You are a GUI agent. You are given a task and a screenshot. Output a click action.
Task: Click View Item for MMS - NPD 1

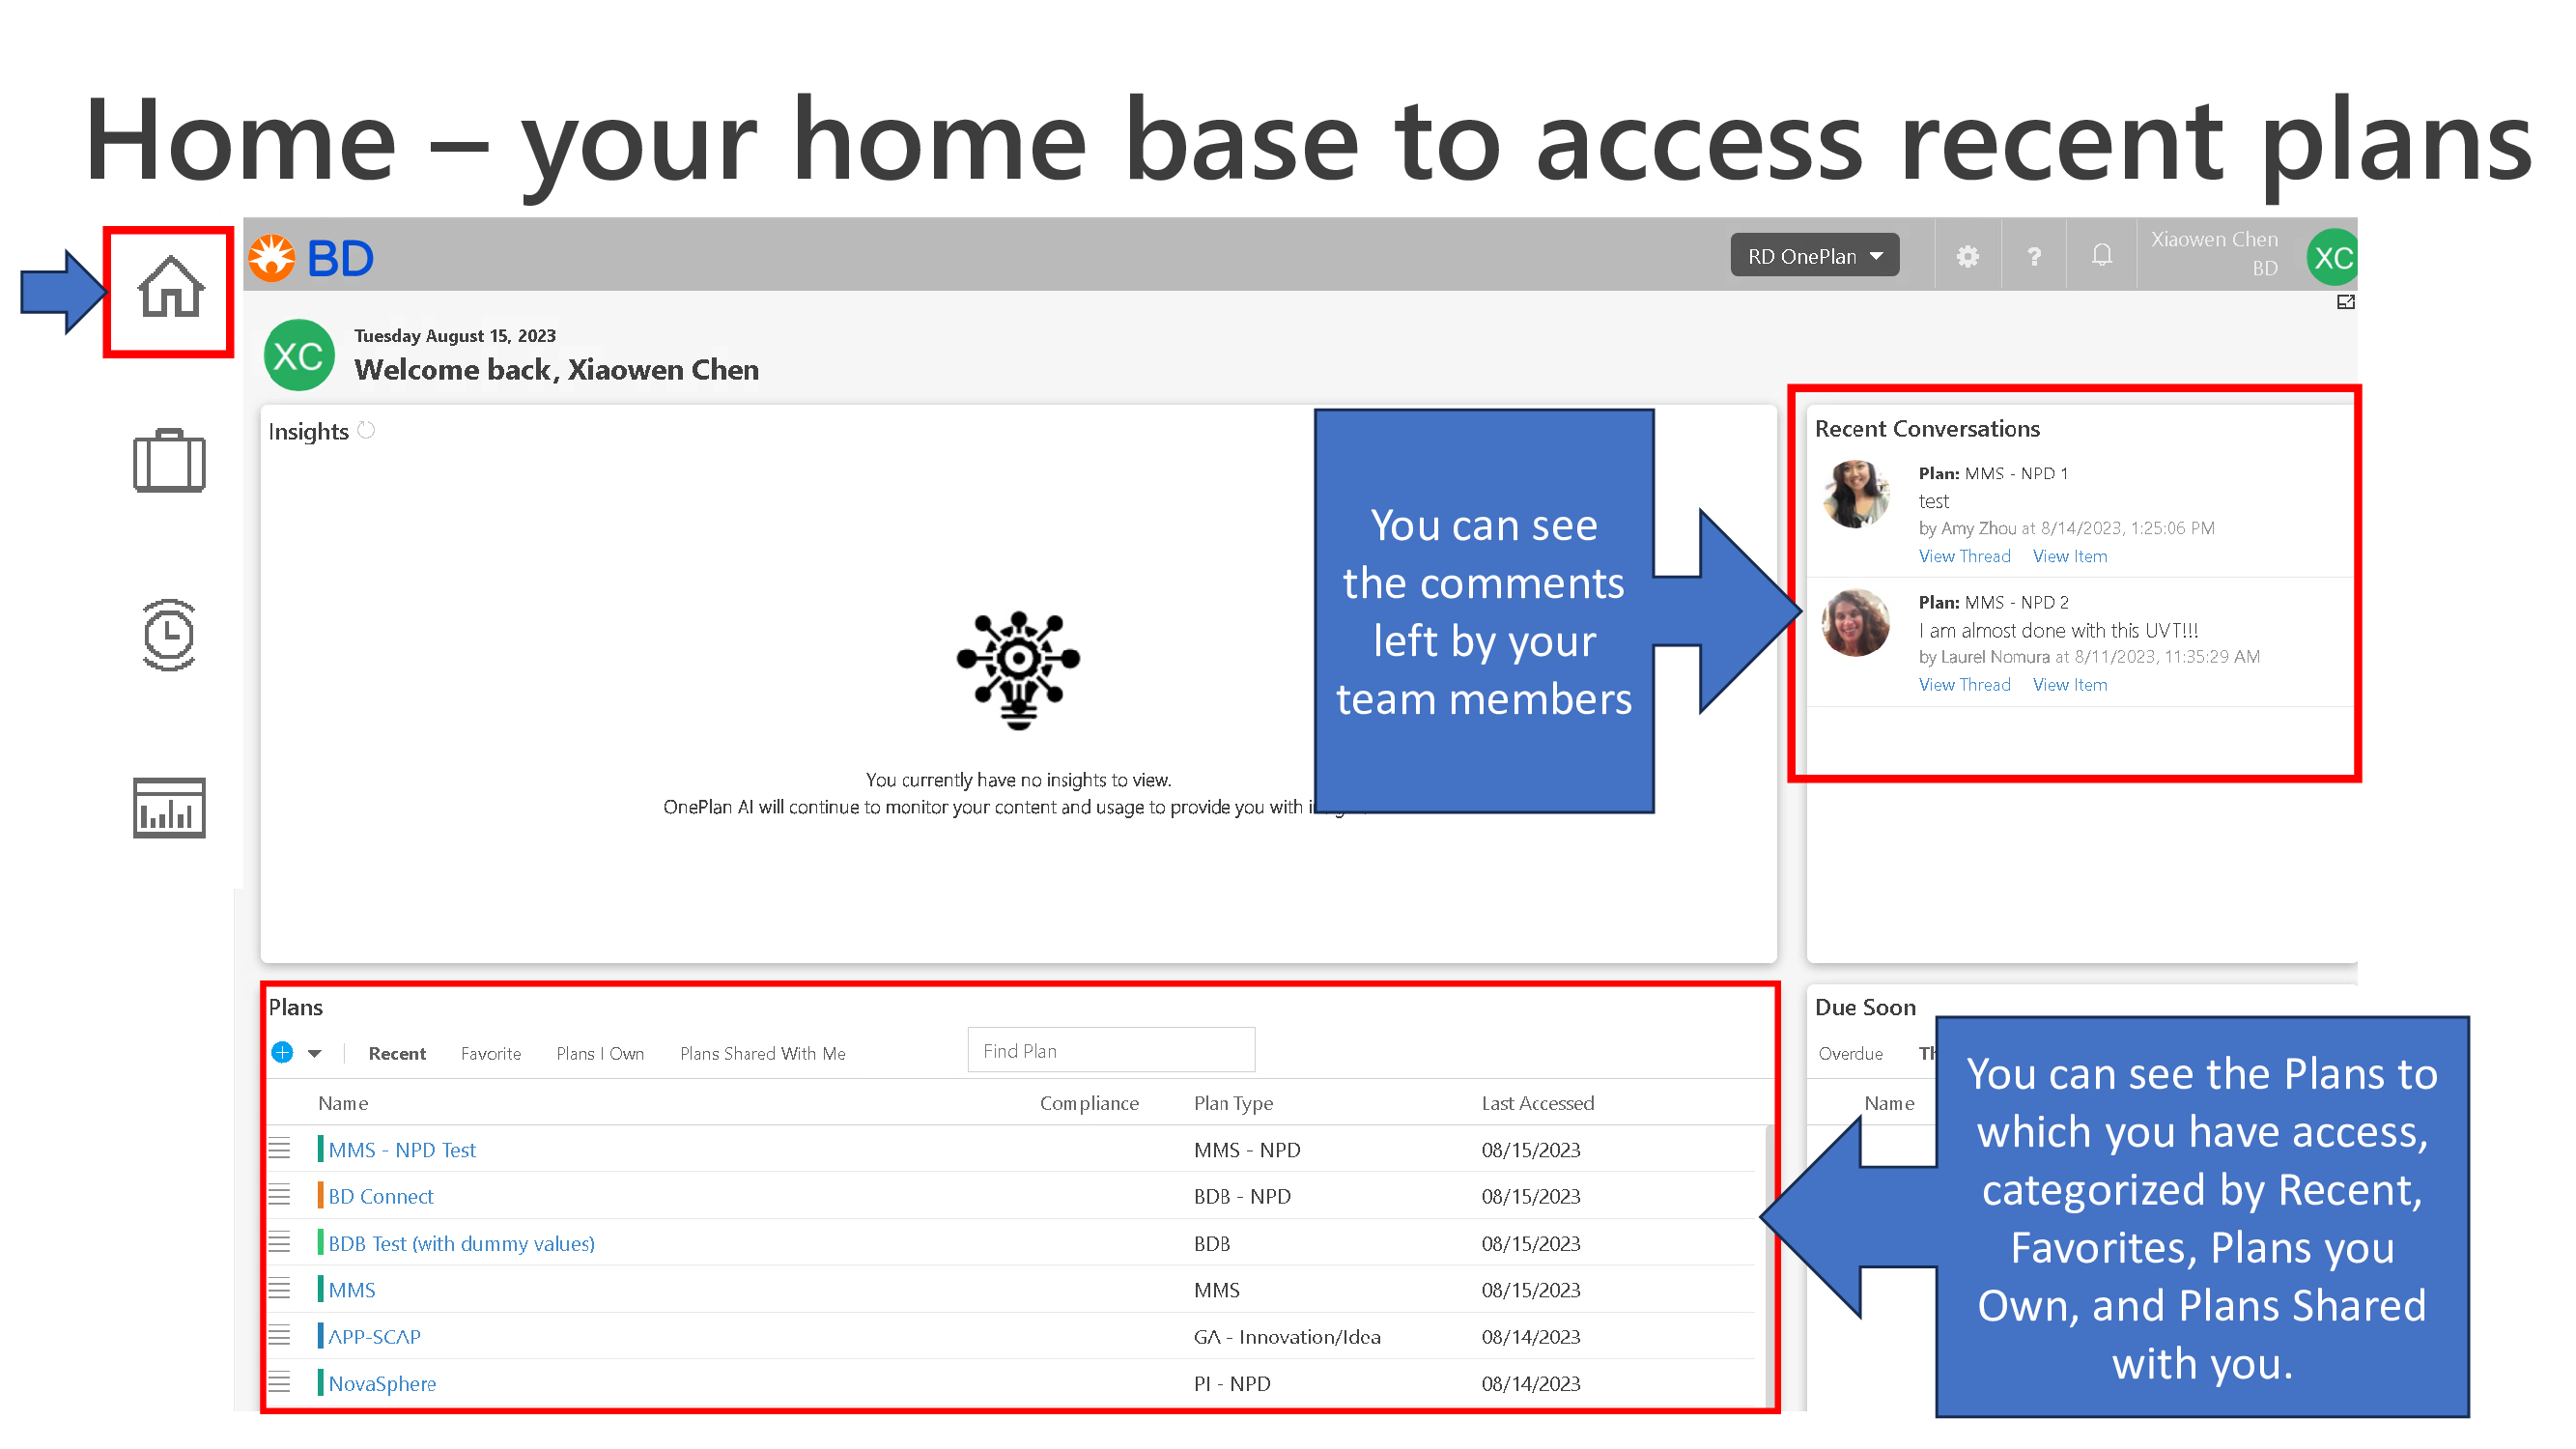pos(2070,556)
